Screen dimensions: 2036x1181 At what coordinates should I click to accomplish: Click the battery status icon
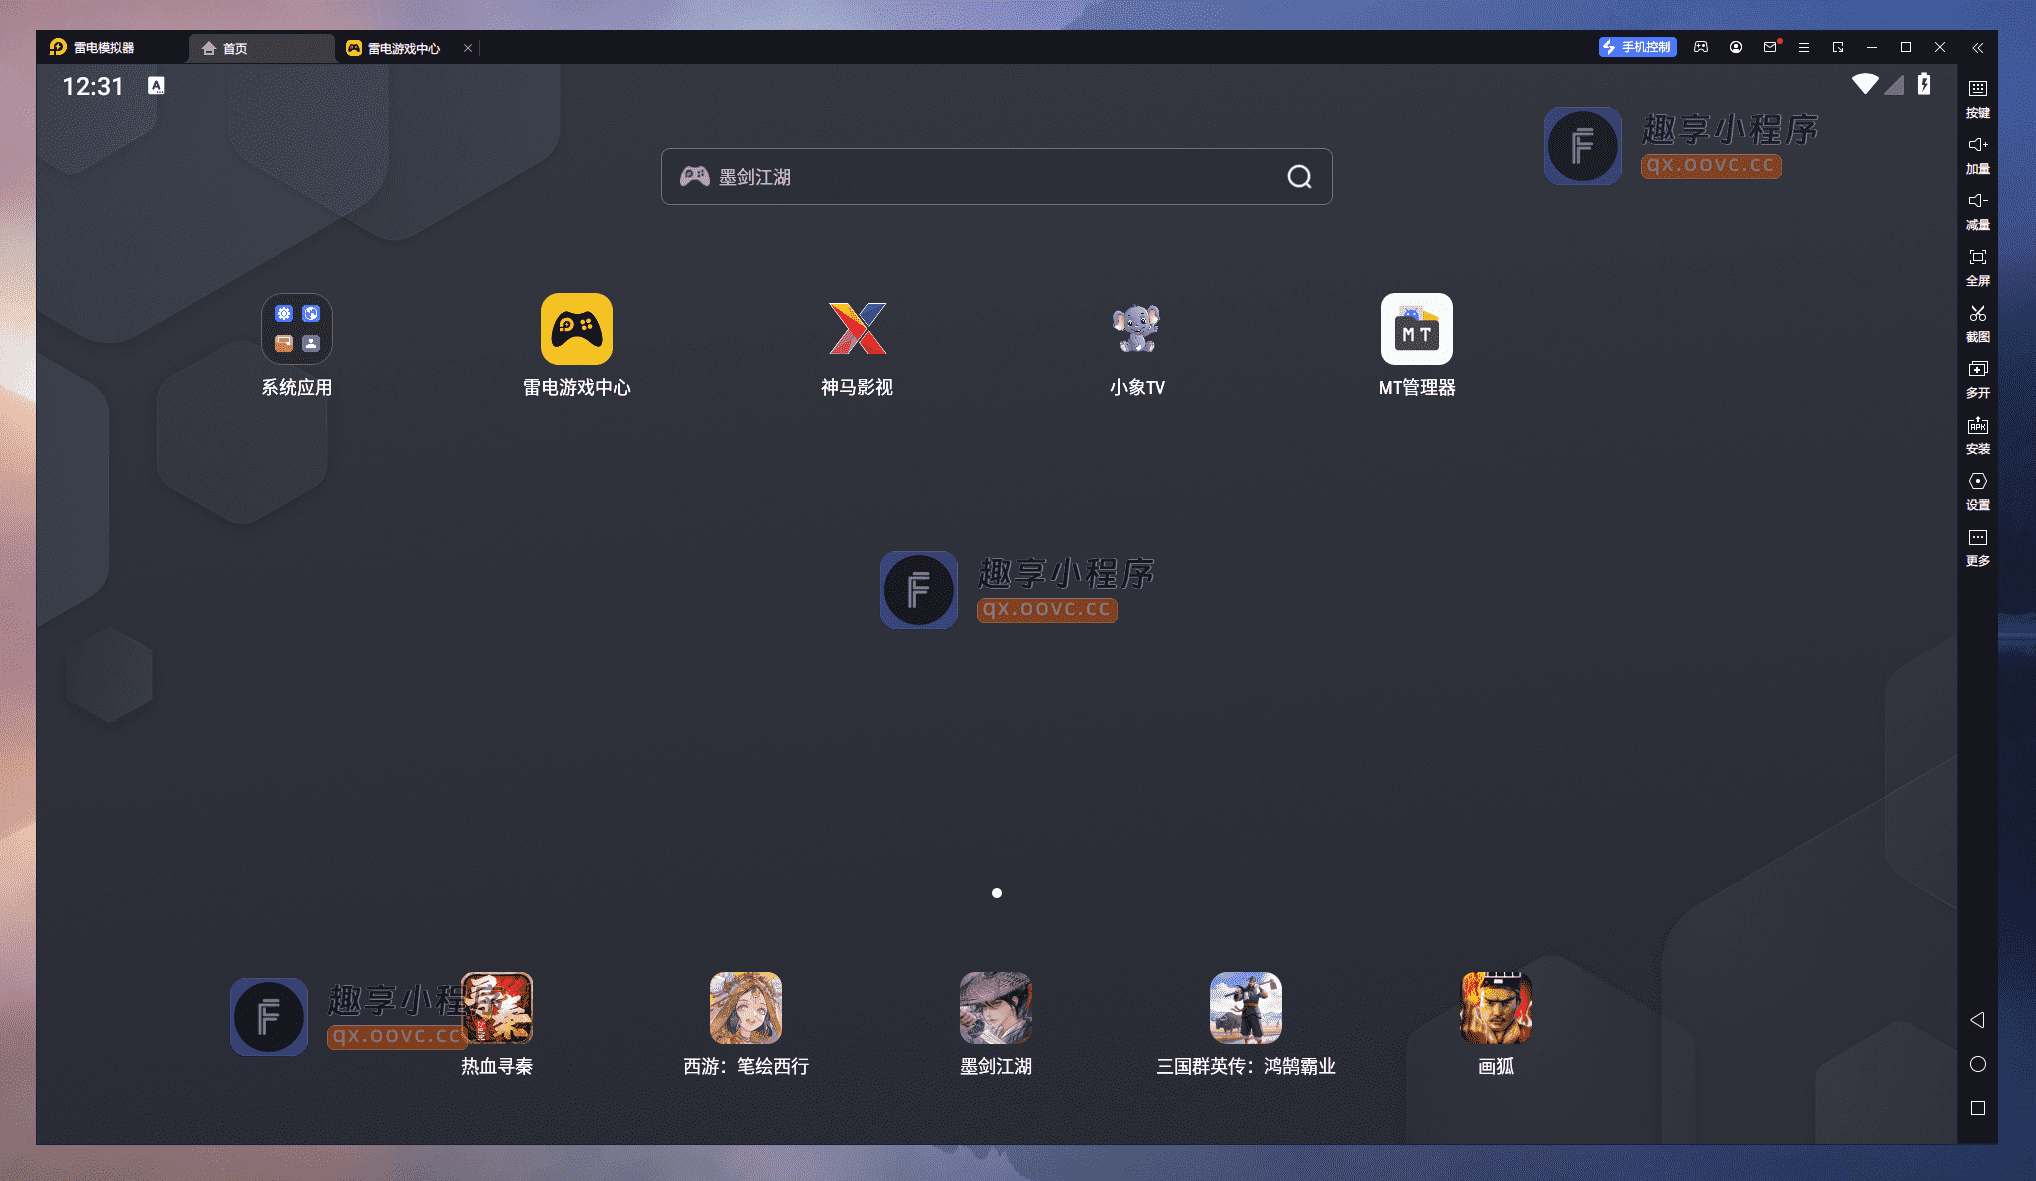[1924, 84]
